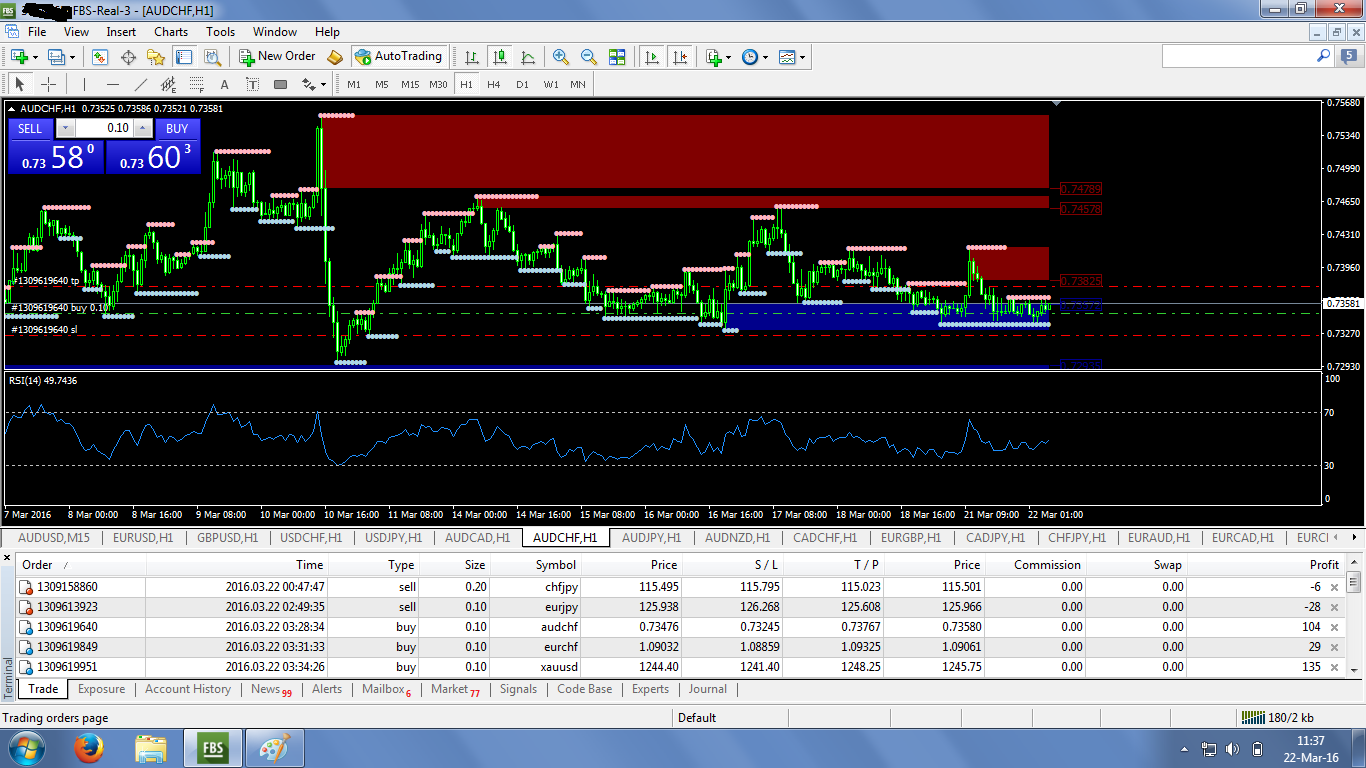
Task: Expand the Periods dropdown arrow
Action: tap(765, 57)
